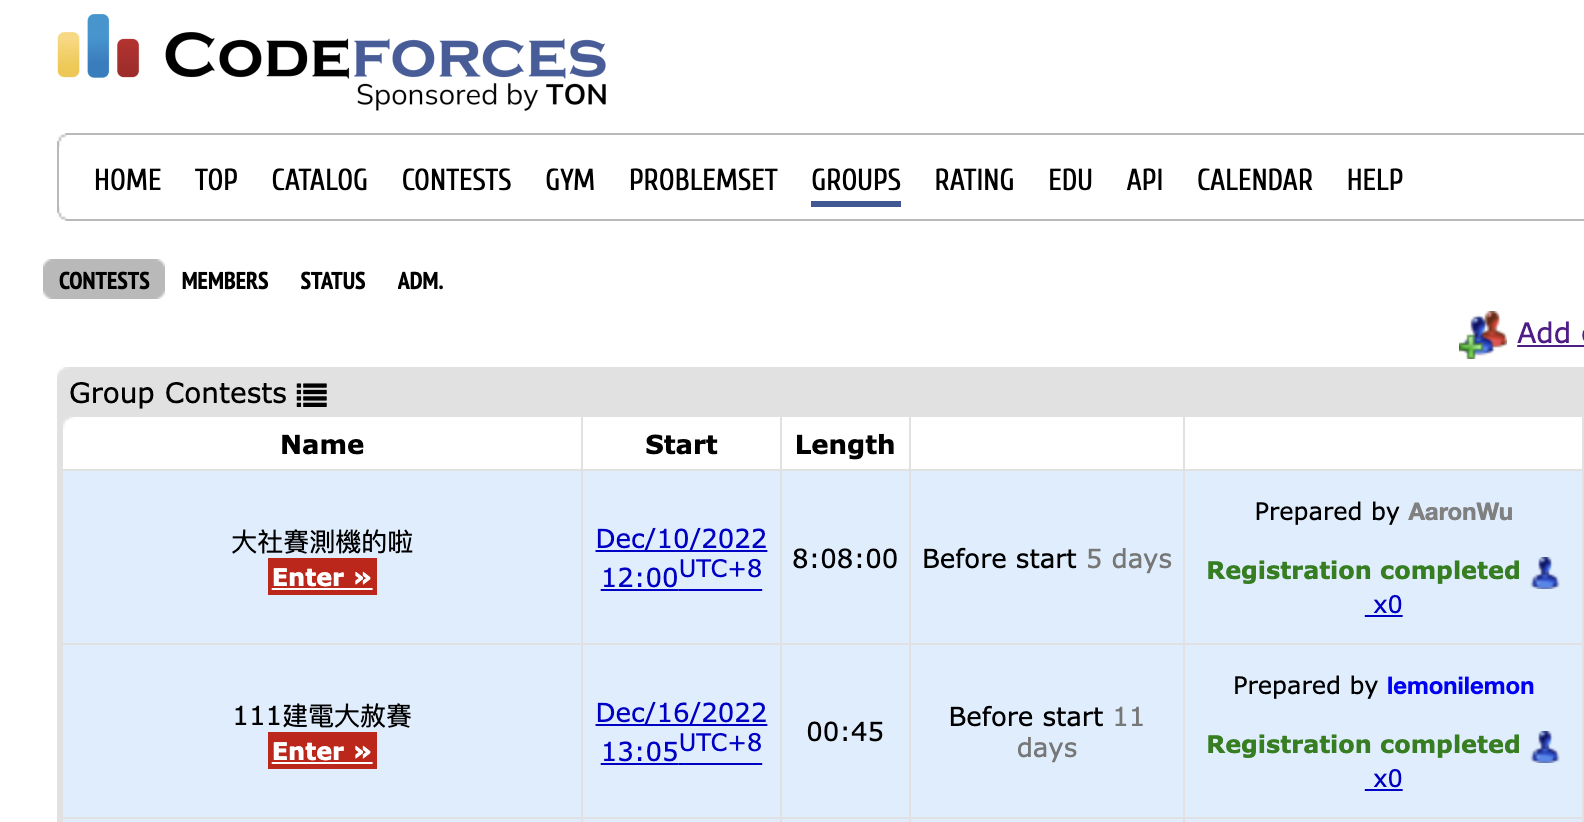1584x822 pixels.
Task: Click the Start column header
Action: [681, 445]
